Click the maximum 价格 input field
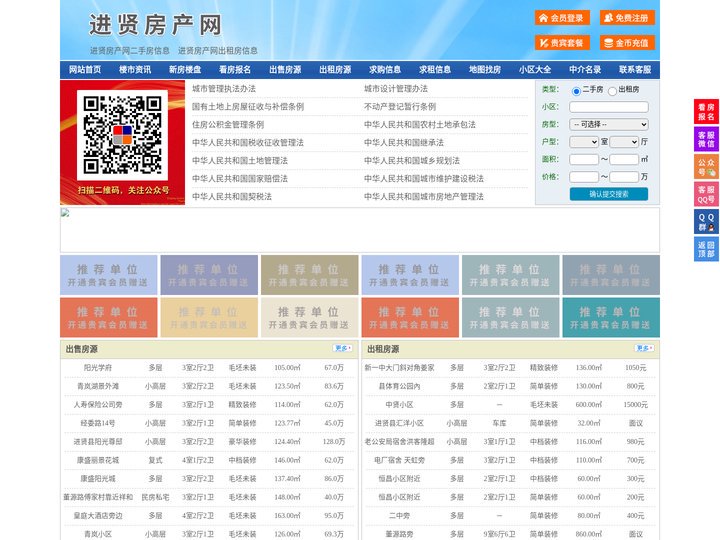 (624, 177)
